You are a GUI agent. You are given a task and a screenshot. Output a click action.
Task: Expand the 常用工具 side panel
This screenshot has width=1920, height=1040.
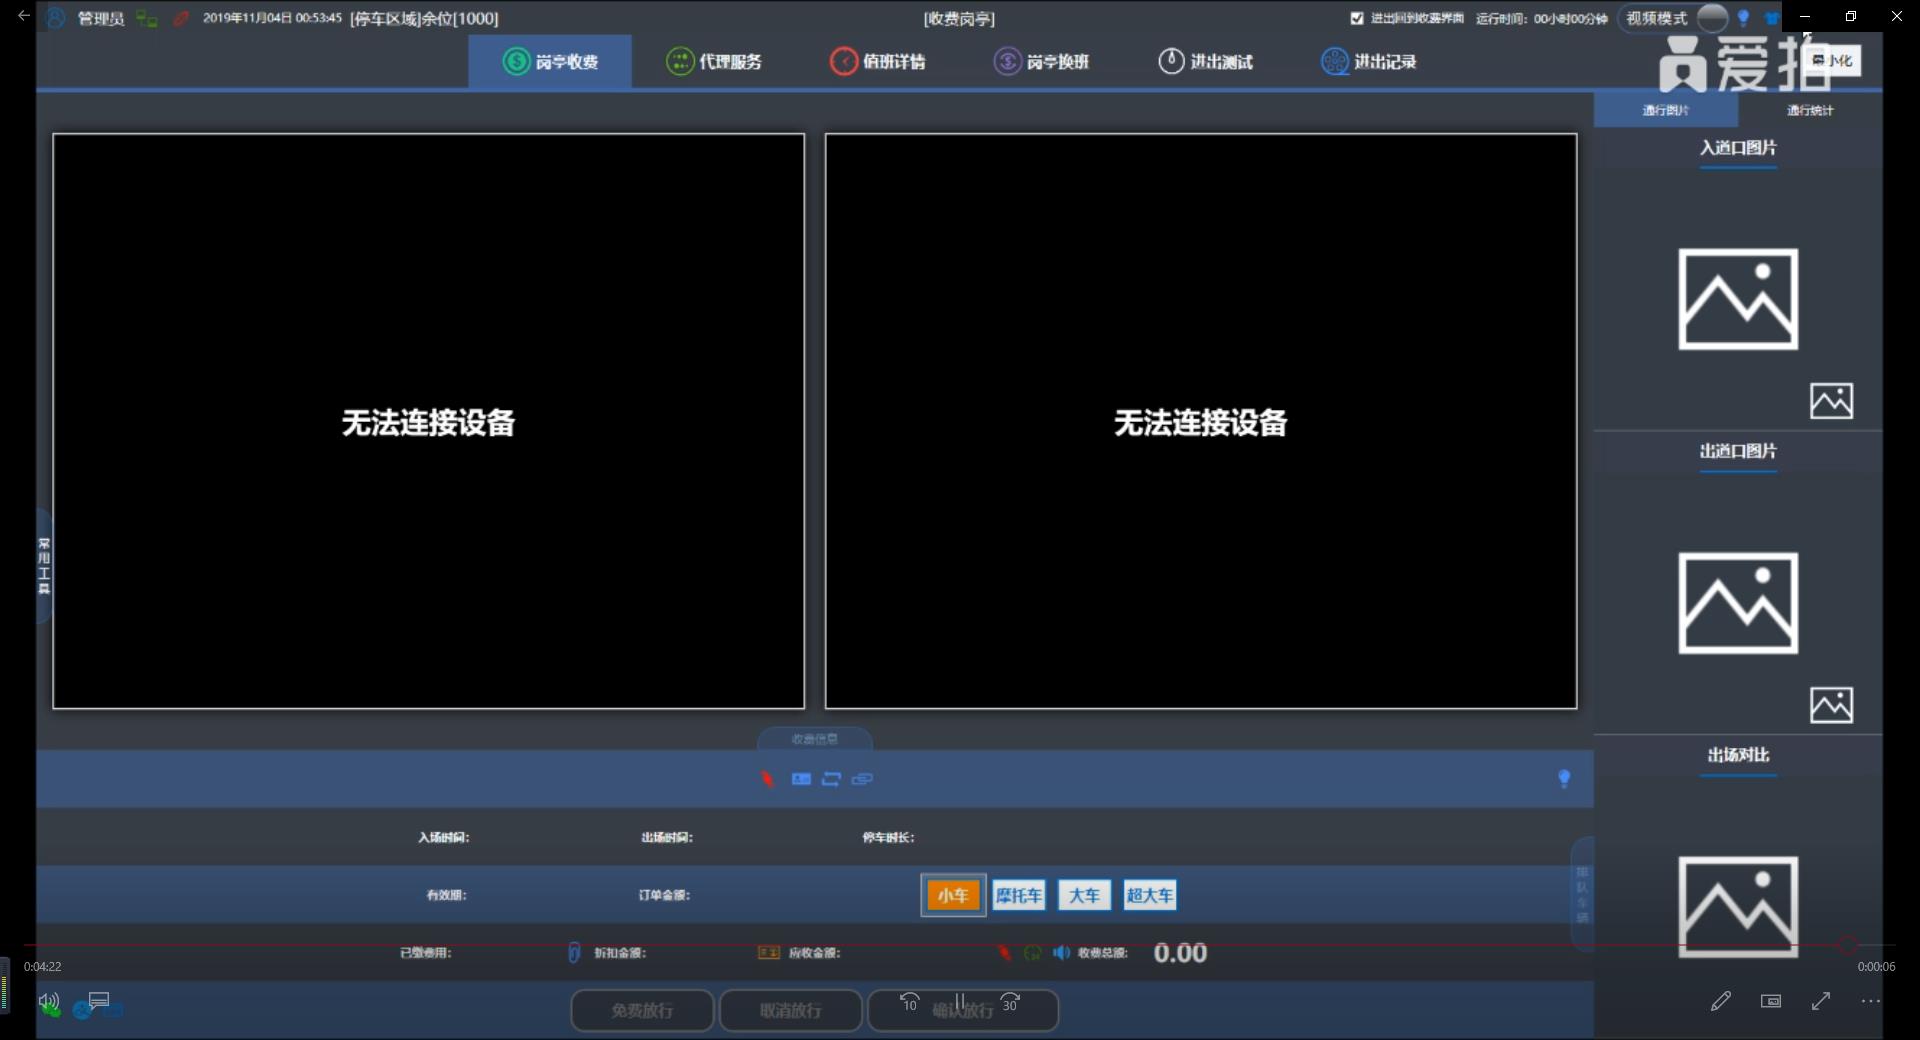click(44, 566)
